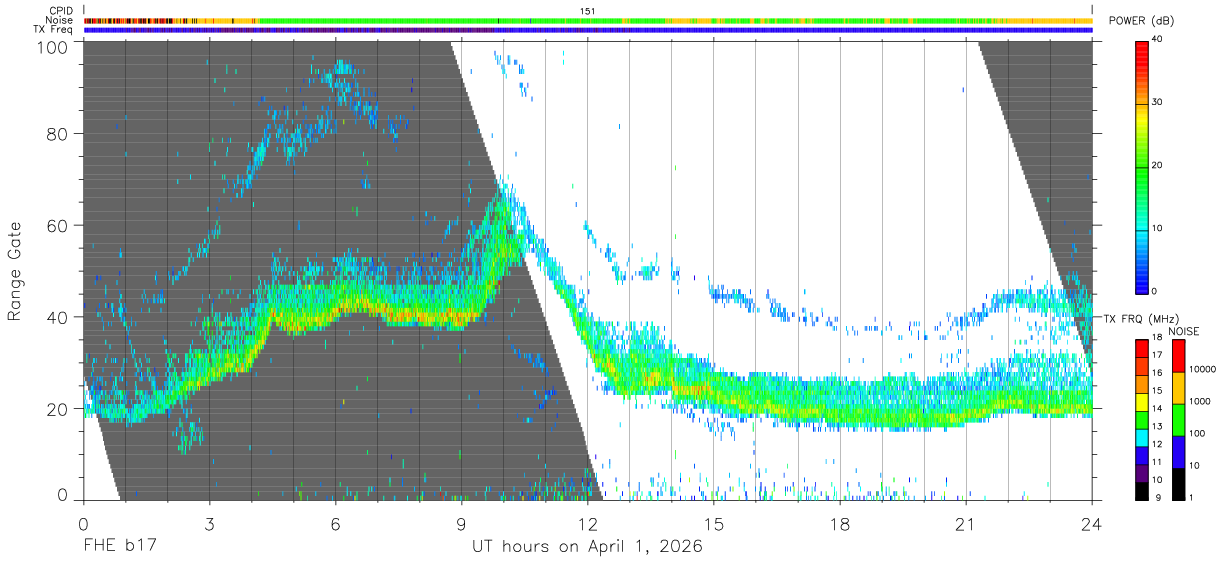Viewport: 1228px width, 567px height.
Task: Click the green noise strip segment near 6 UT
Action: pyautogui.click(x=335, y=20)
